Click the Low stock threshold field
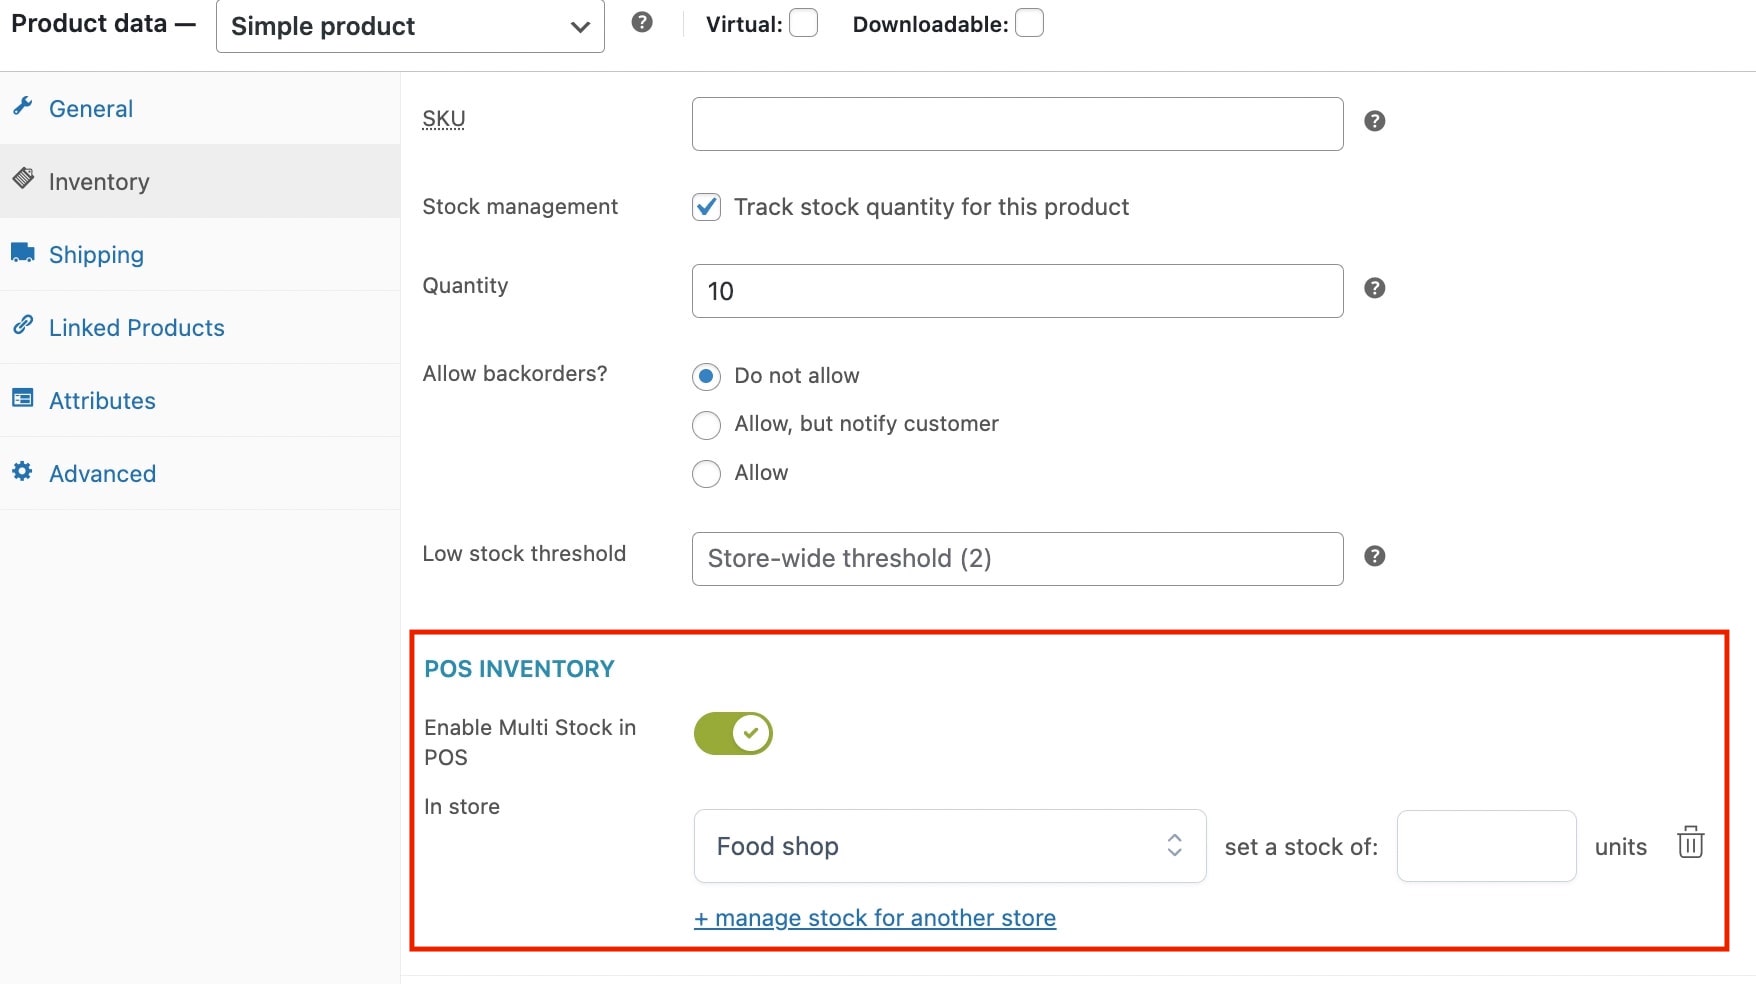 (x=1017, y=559)
